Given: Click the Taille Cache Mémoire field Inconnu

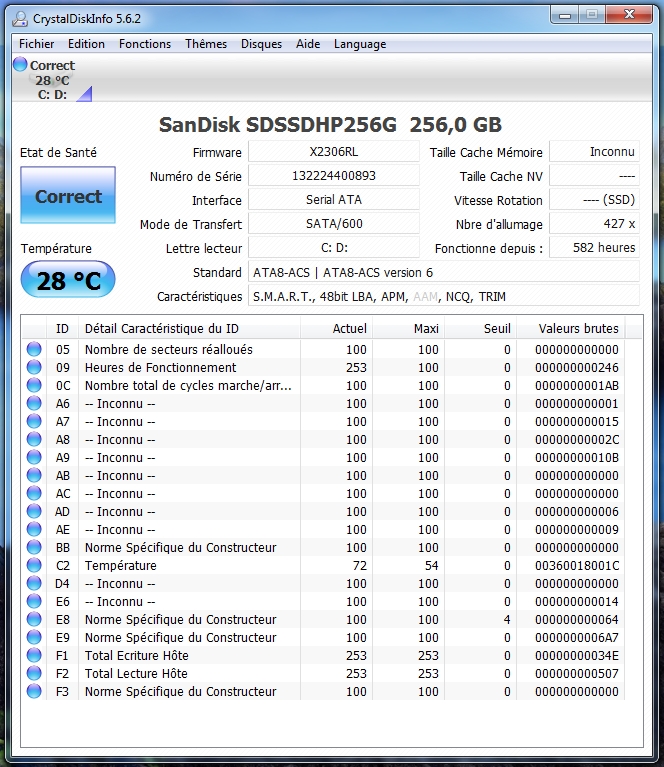Looking at the screenshot, I should click(x=595, y=152).
